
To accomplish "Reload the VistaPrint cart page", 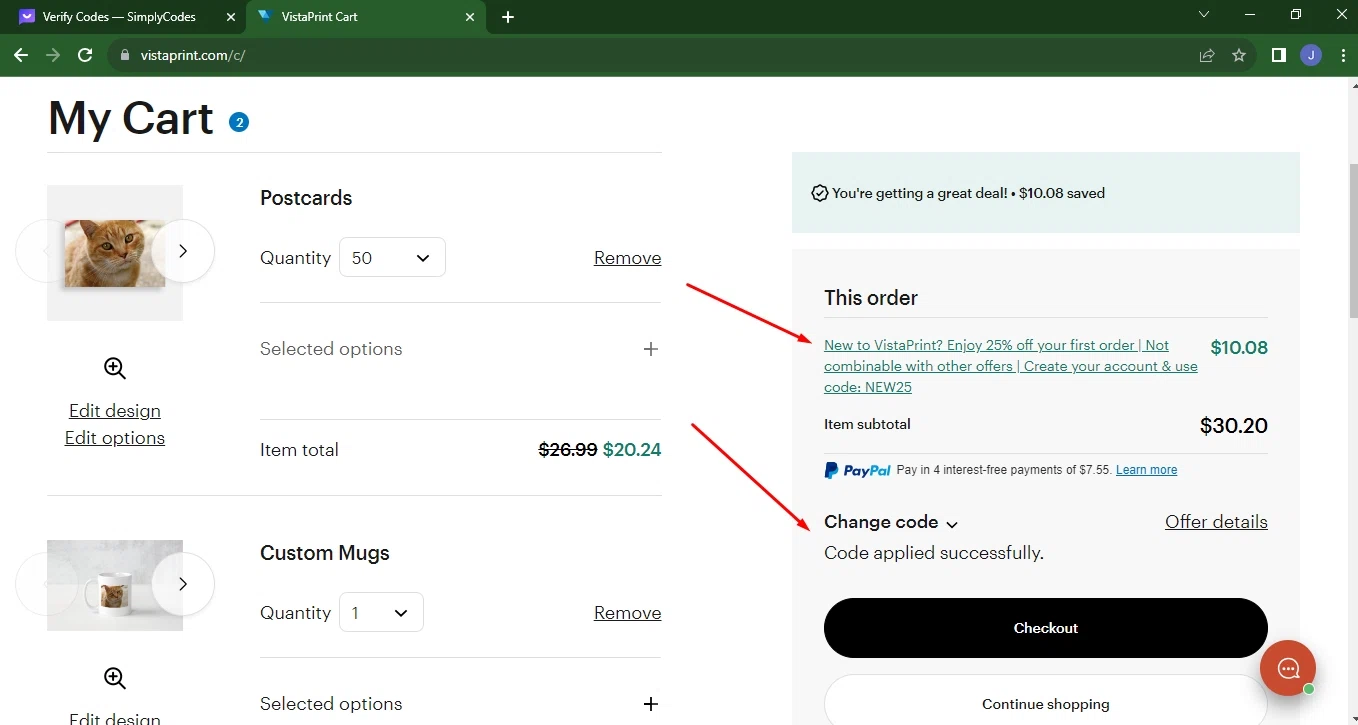I will click(x=85, y=55).
